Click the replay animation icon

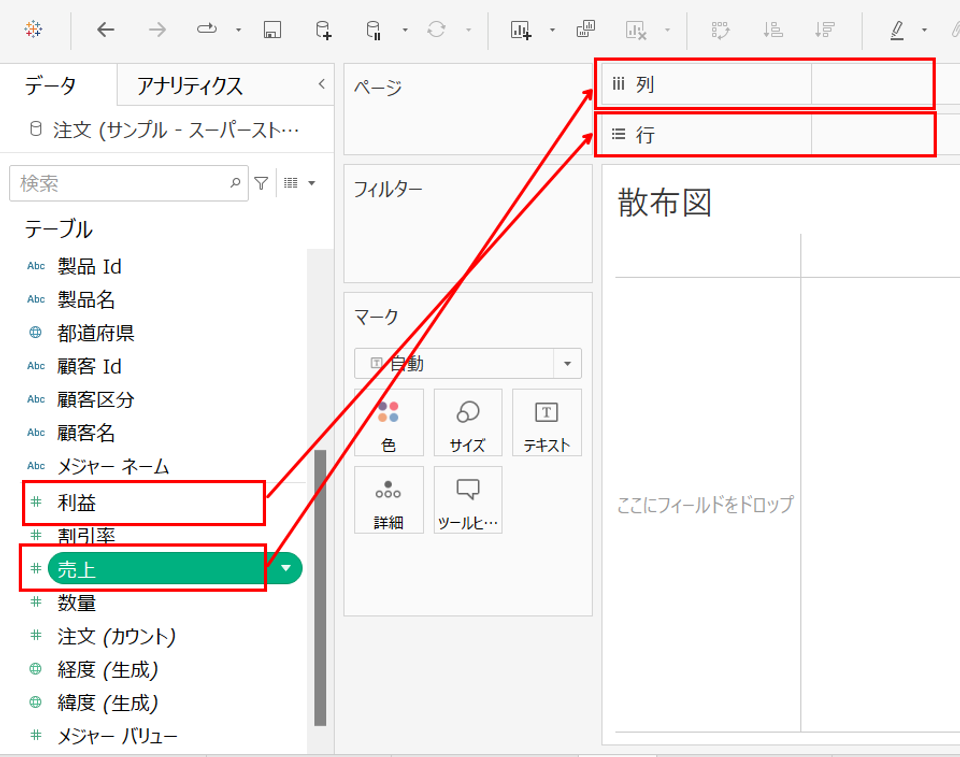(x=207, y=29)
